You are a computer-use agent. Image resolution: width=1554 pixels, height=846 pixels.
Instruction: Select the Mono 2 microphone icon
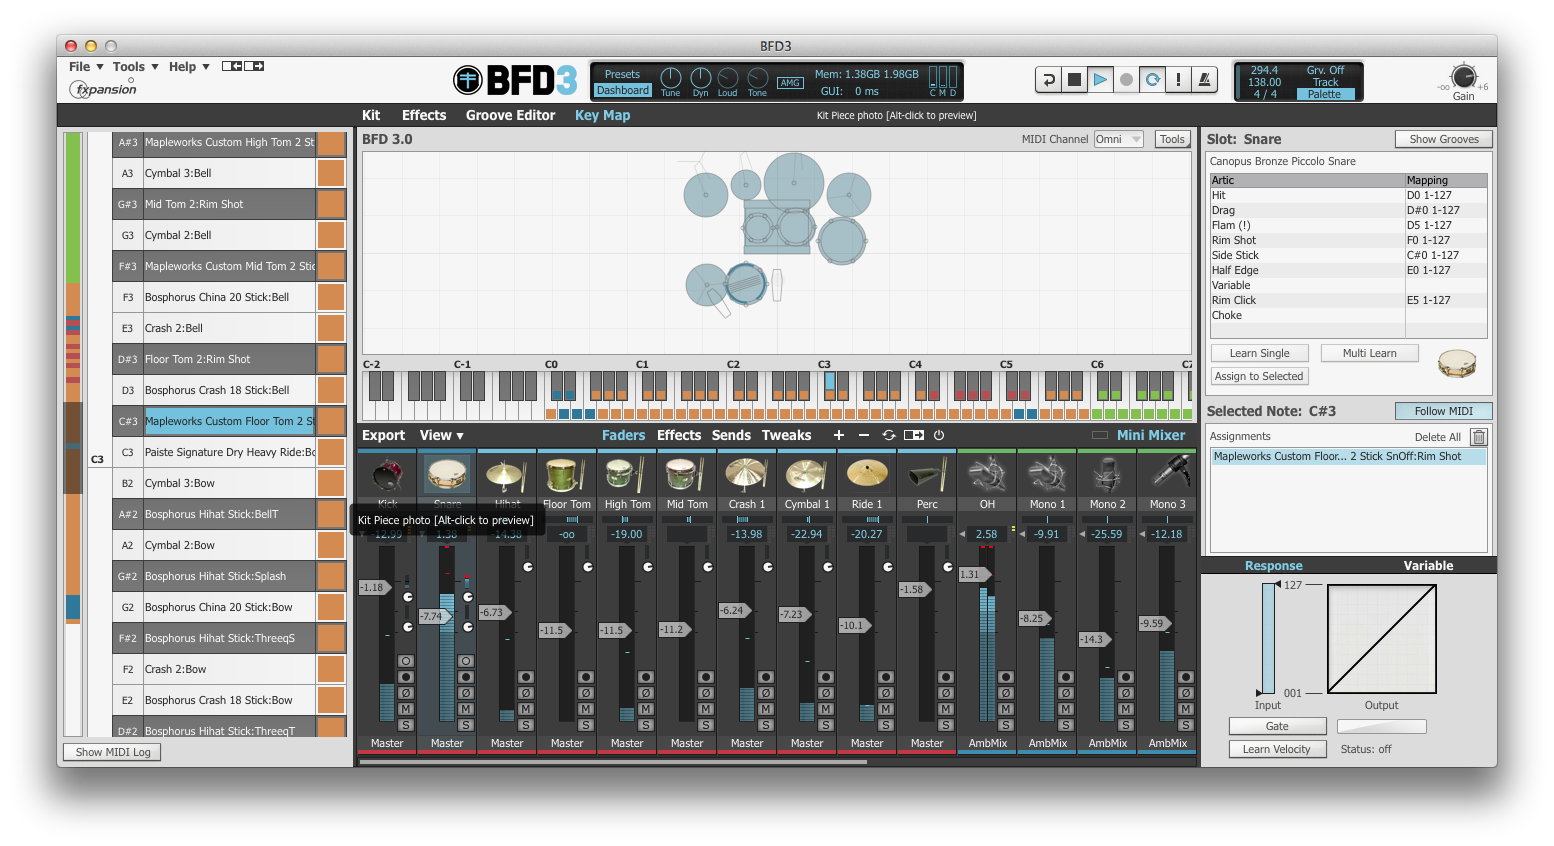pyautogui.click(x=1107, y=474)
